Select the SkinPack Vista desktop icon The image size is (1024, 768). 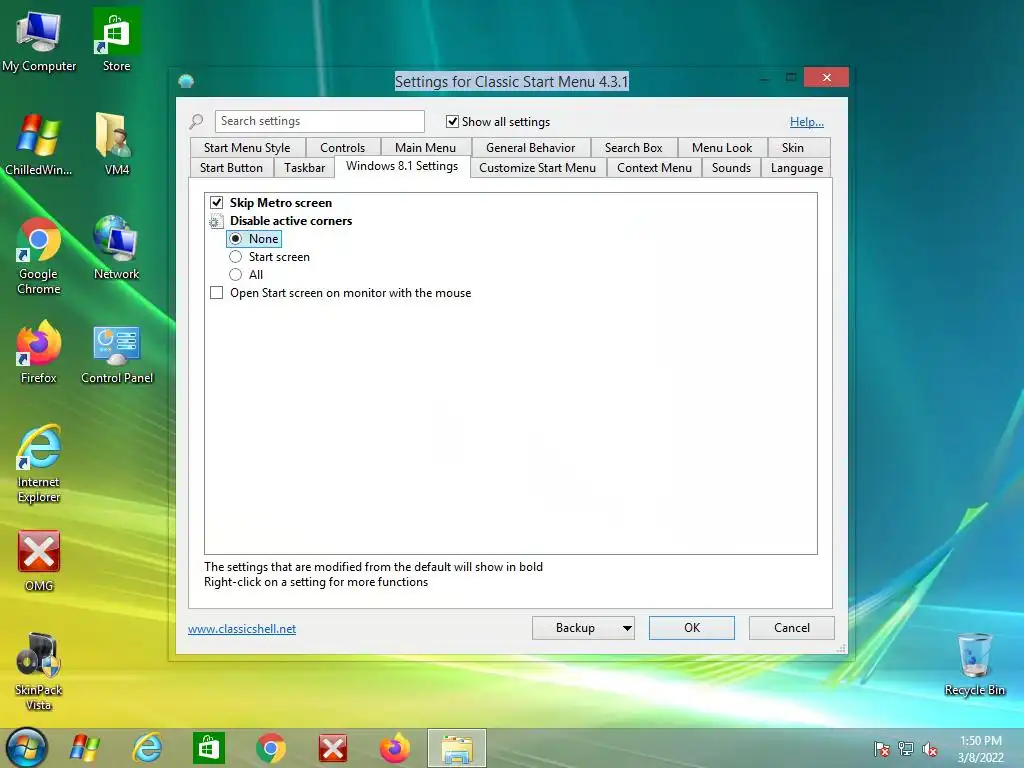[x=39, y=672]
